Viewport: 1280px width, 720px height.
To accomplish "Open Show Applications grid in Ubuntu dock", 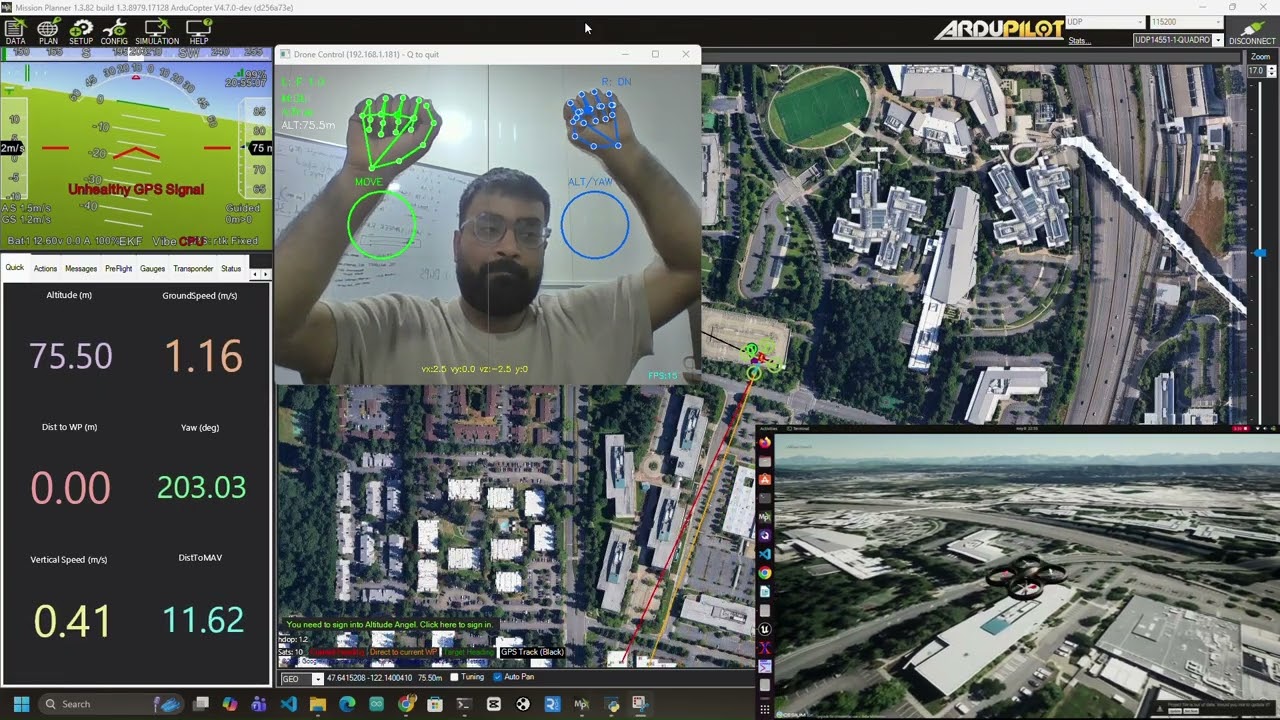I will pyautogui.click(x=765, y=709).
